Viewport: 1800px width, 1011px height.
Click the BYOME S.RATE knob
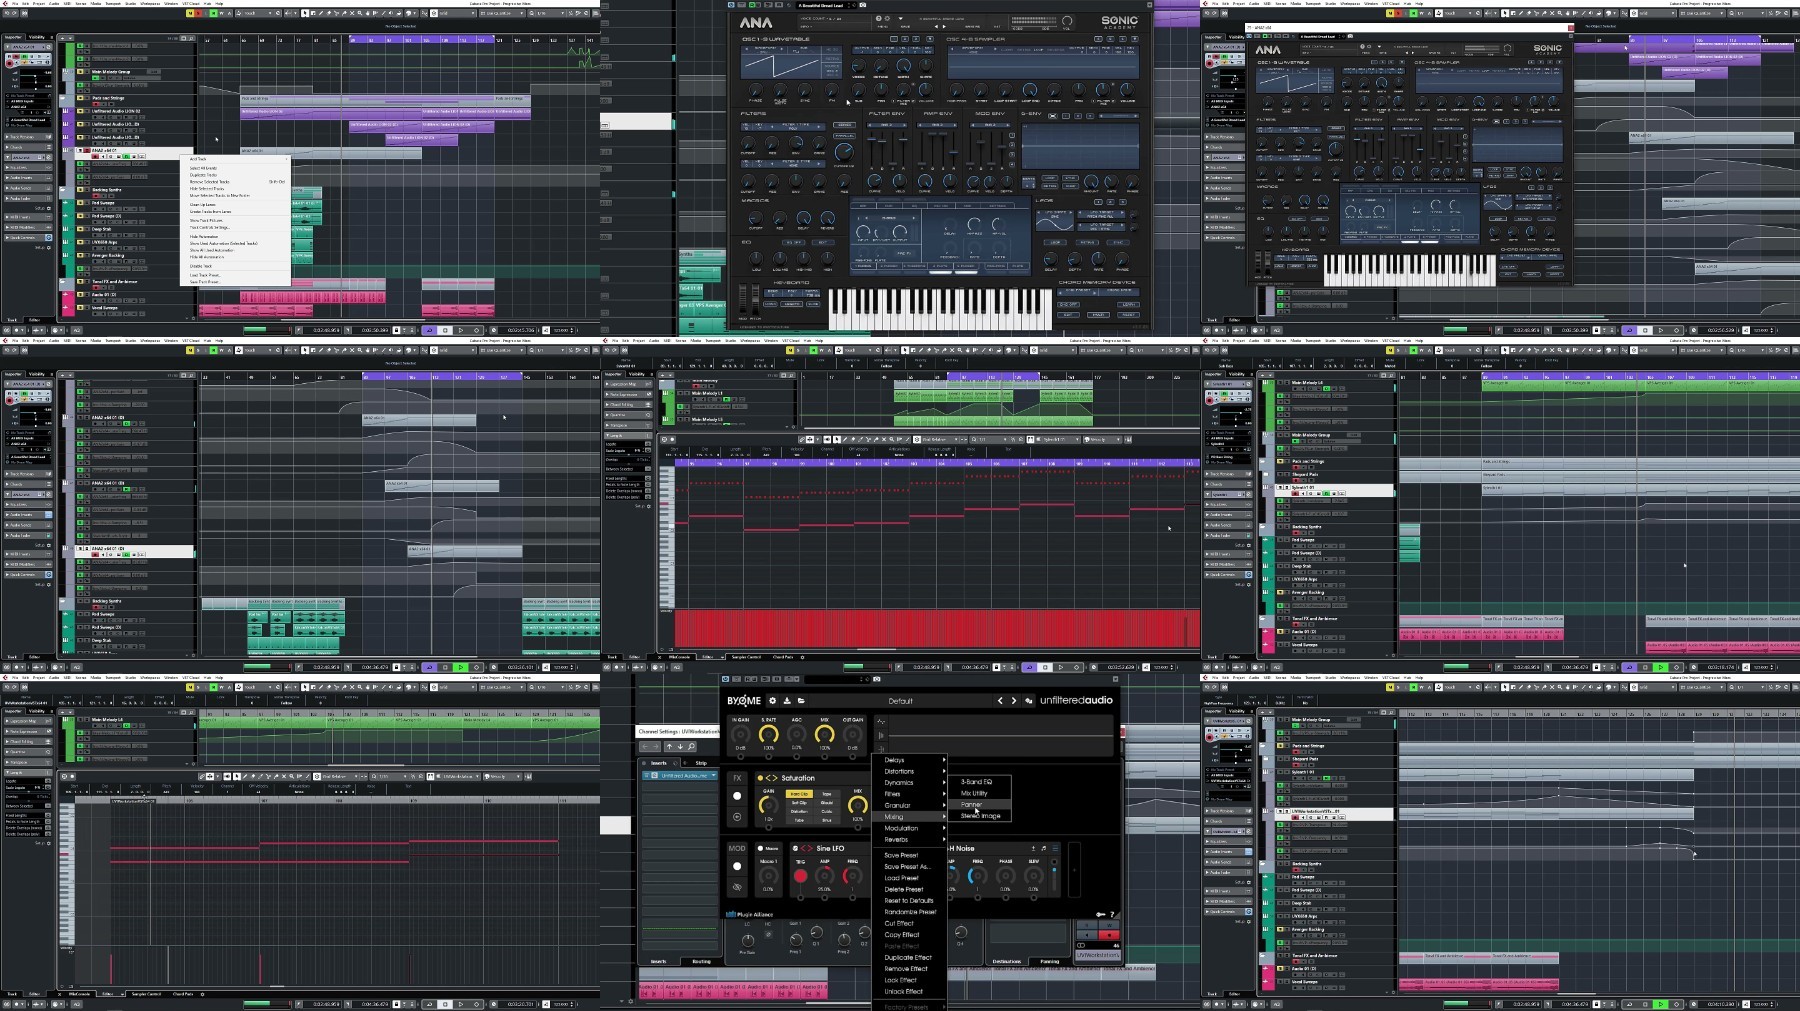pos(769,734)
